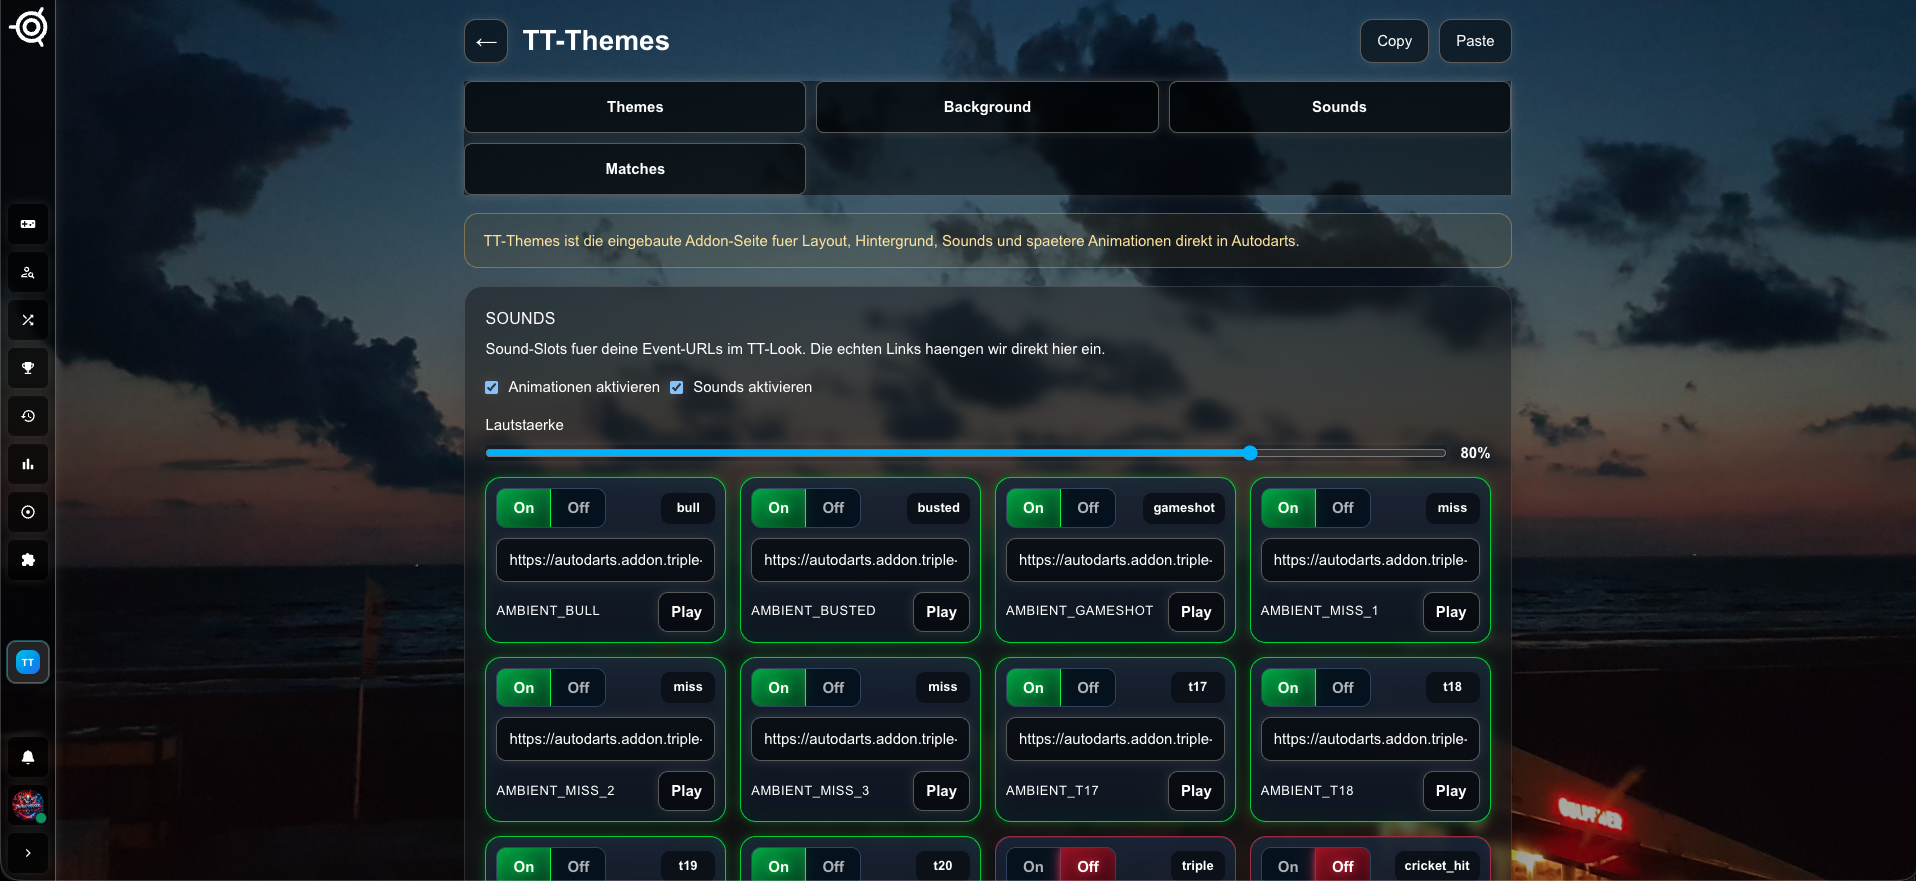Click the Autodarts logo icon

coord(29,27)
